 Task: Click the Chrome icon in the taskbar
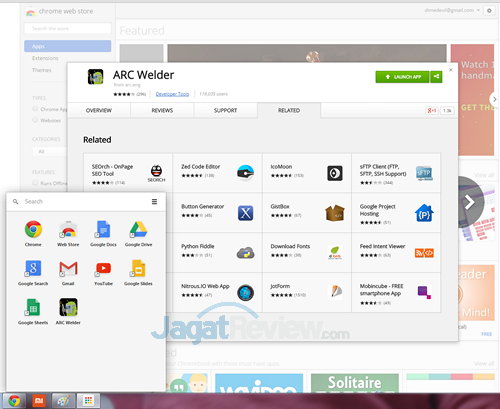click(14, 400)
